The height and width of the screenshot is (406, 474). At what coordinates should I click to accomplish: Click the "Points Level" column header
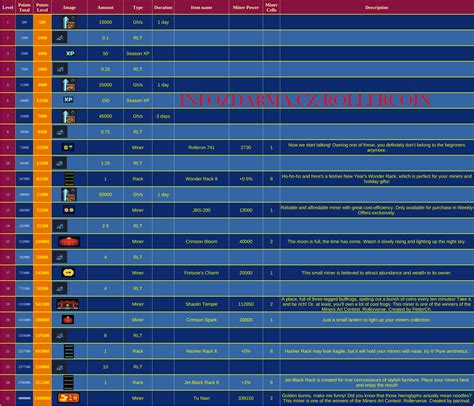(42, 7)
